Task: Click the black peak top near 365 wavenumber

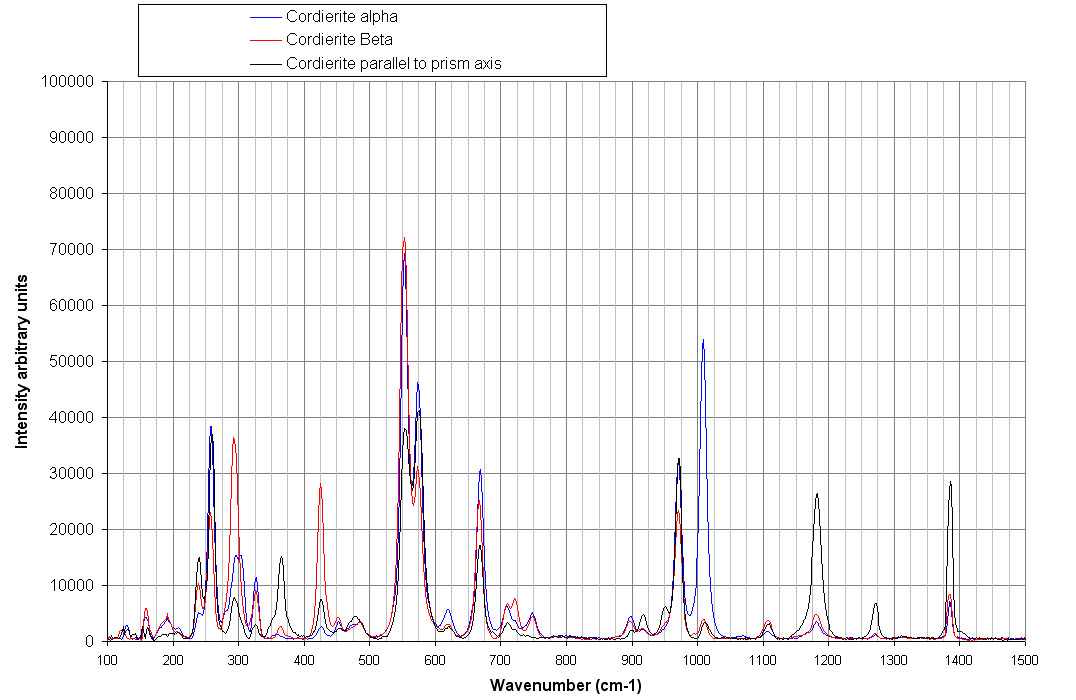Action: click(x=281, y=558)
